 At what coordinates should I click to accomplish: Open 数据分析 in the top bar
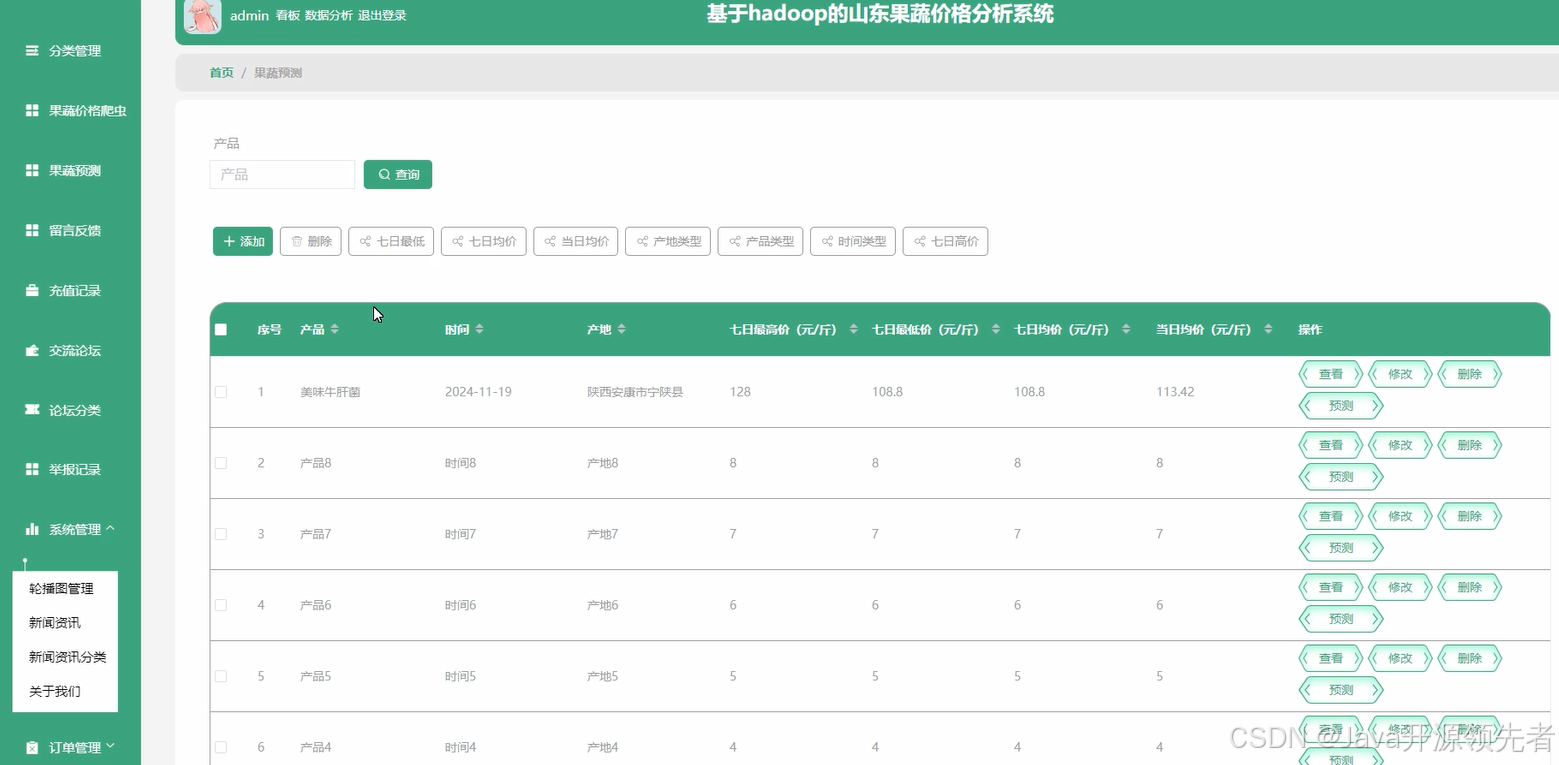(x=329, y=15)
